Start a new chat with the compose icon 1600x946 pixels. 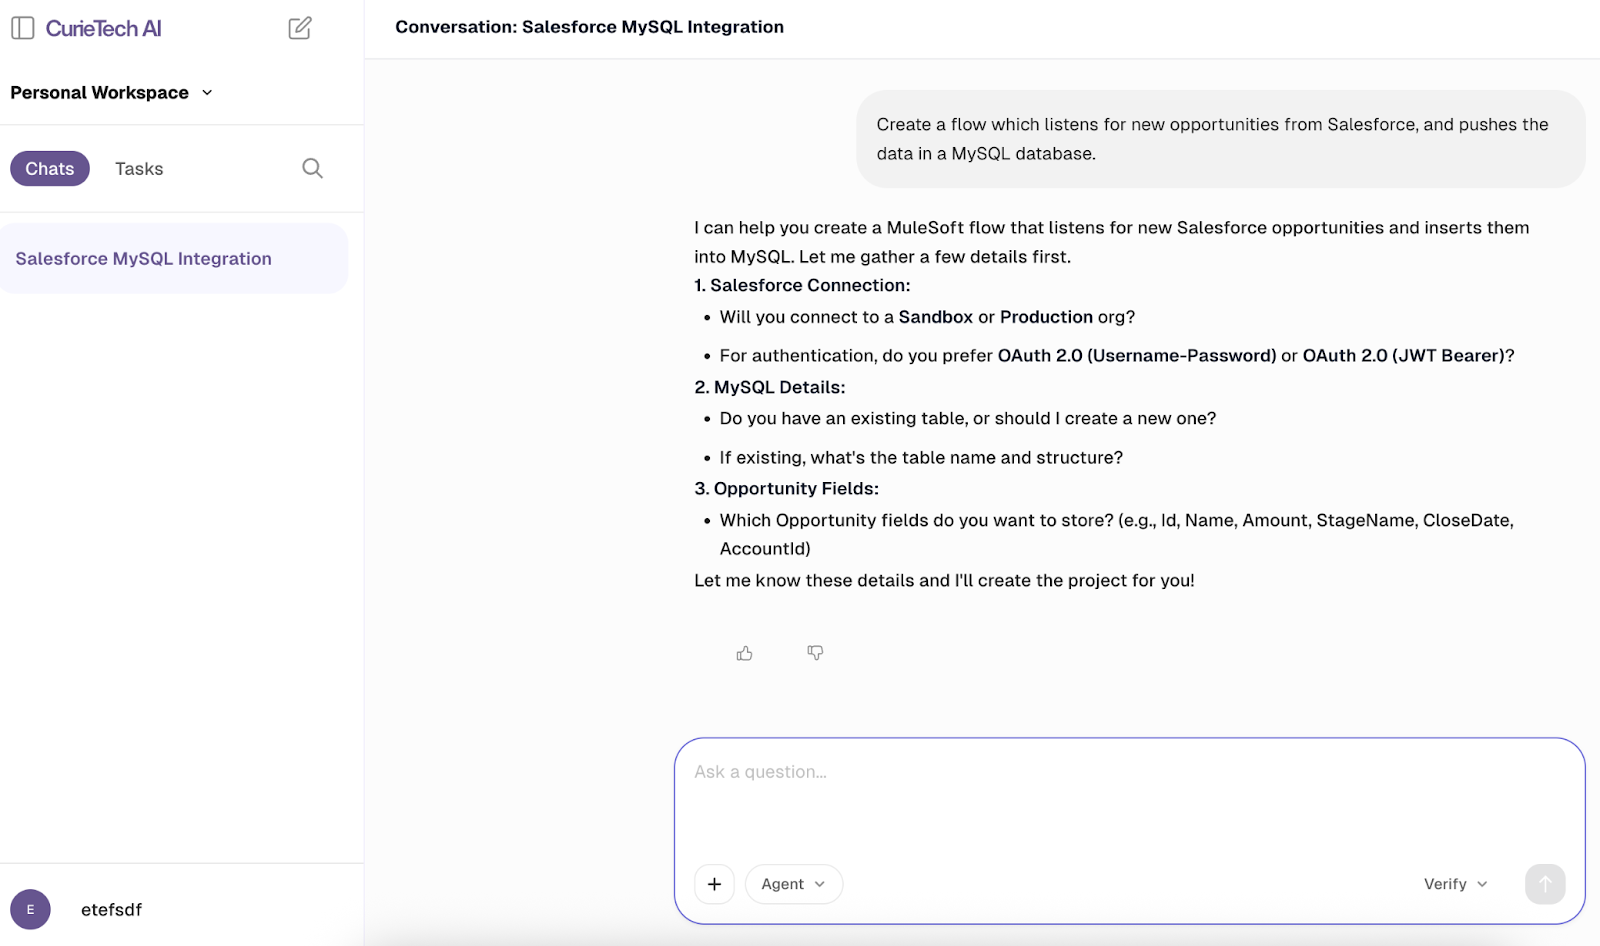(x=298, y=28)
